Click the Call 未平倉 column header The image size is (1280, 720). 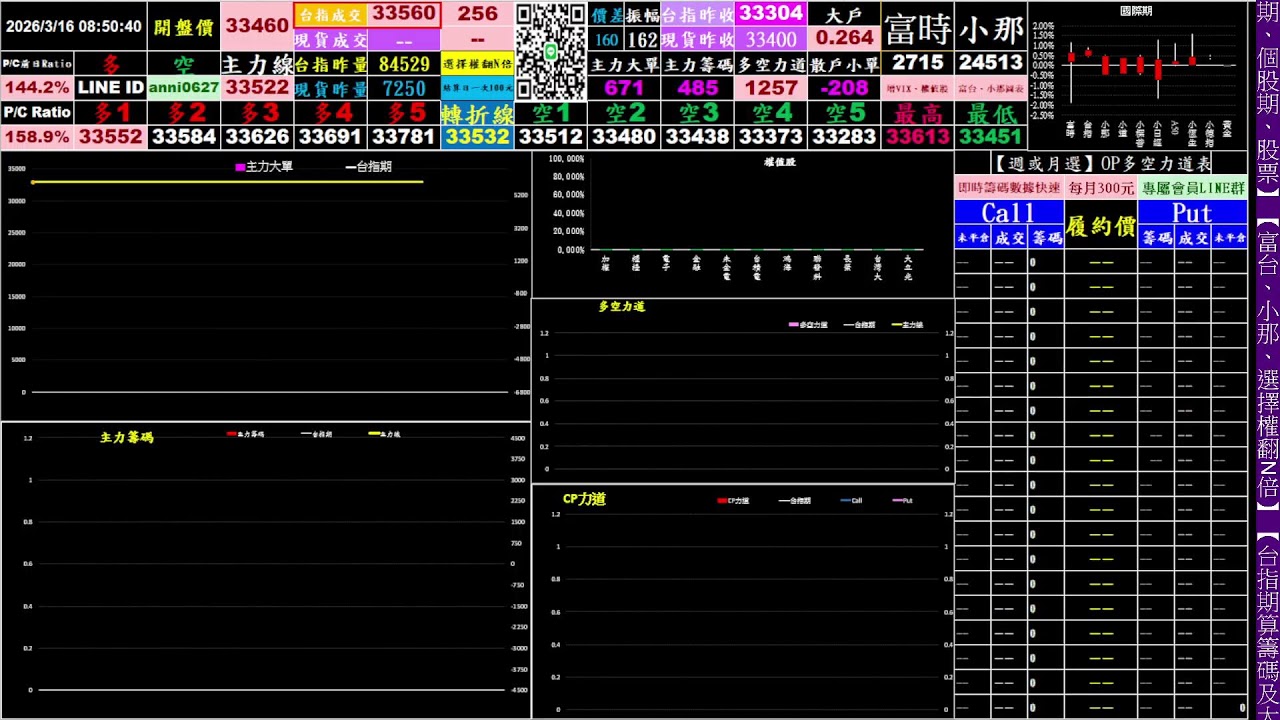click(973, 238)
